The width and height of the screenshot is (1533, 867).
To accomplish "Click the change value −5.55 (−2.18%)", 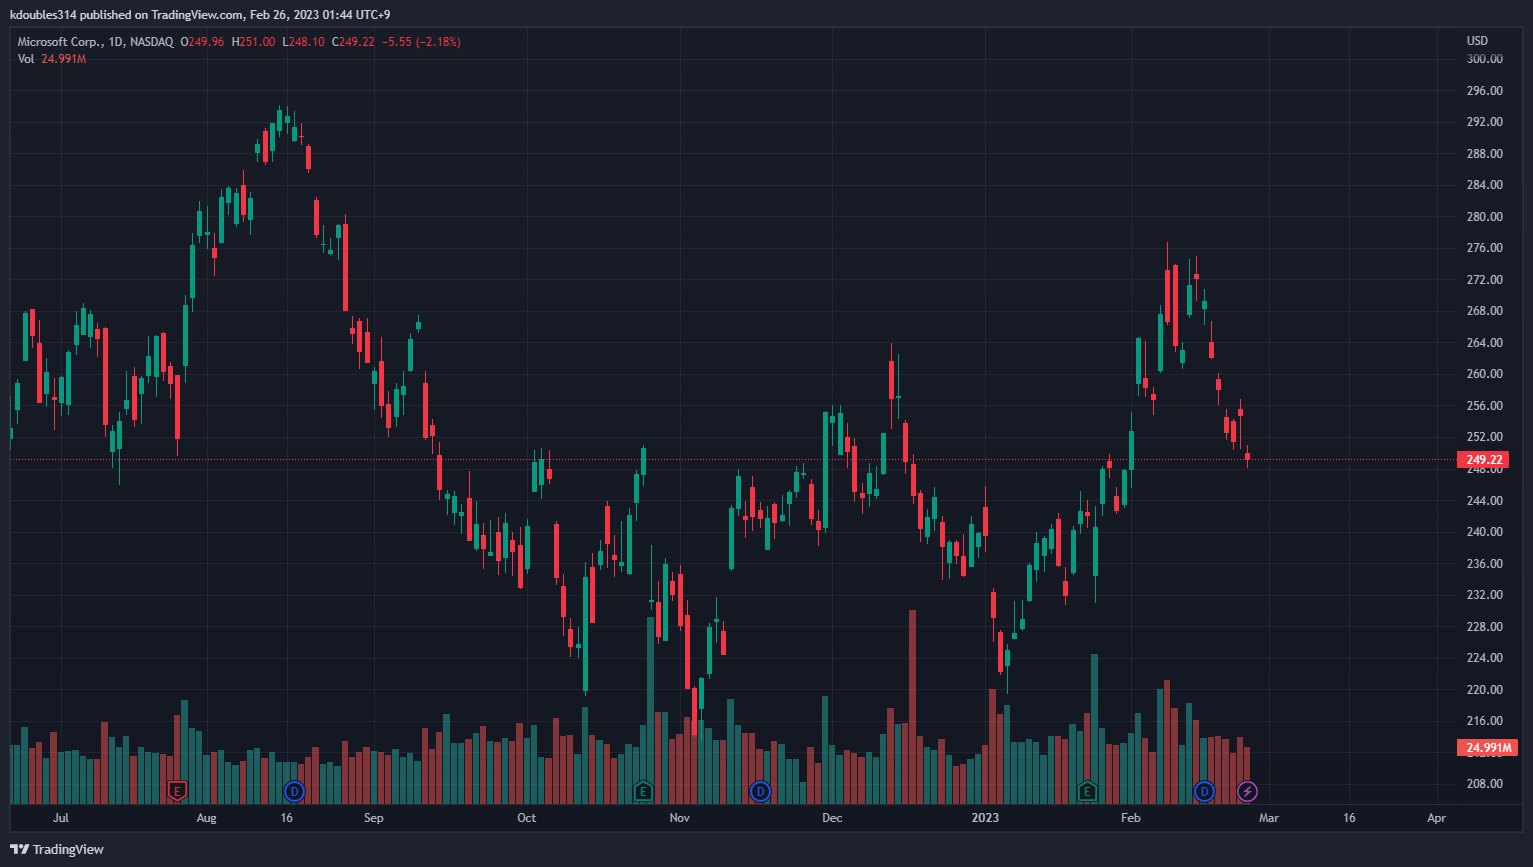I will pyautogui.click(x=421, y=42).
